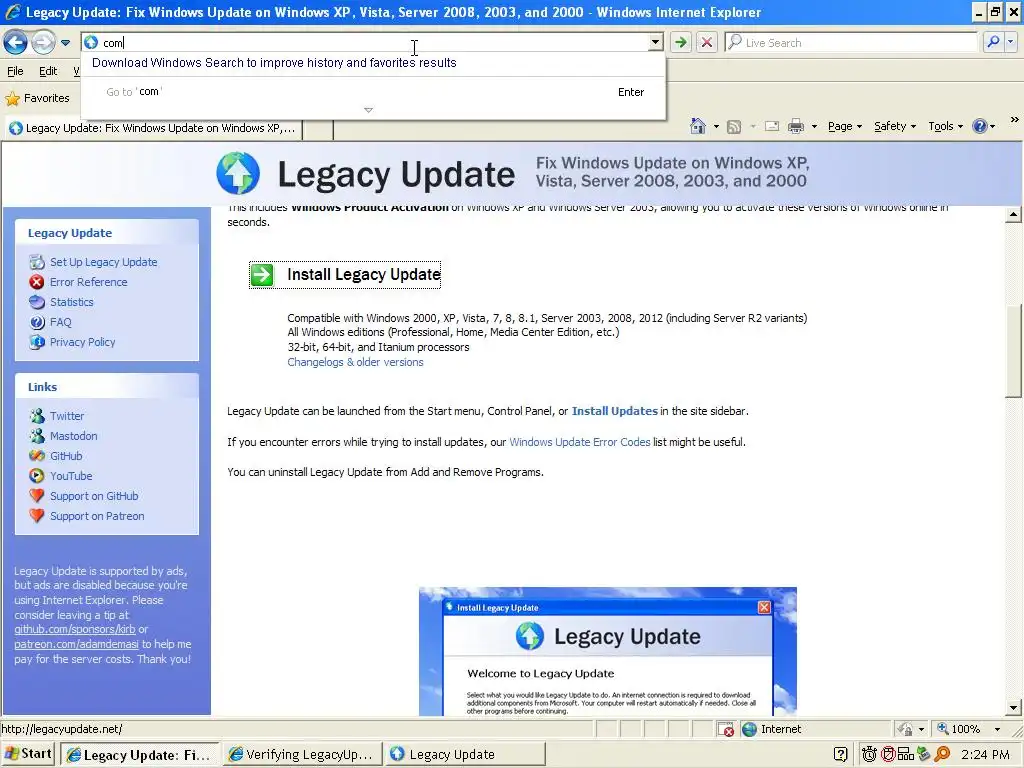Click github.com/sponsors/kirb link
The image size is (1024, 768).
tap(74, 630)
